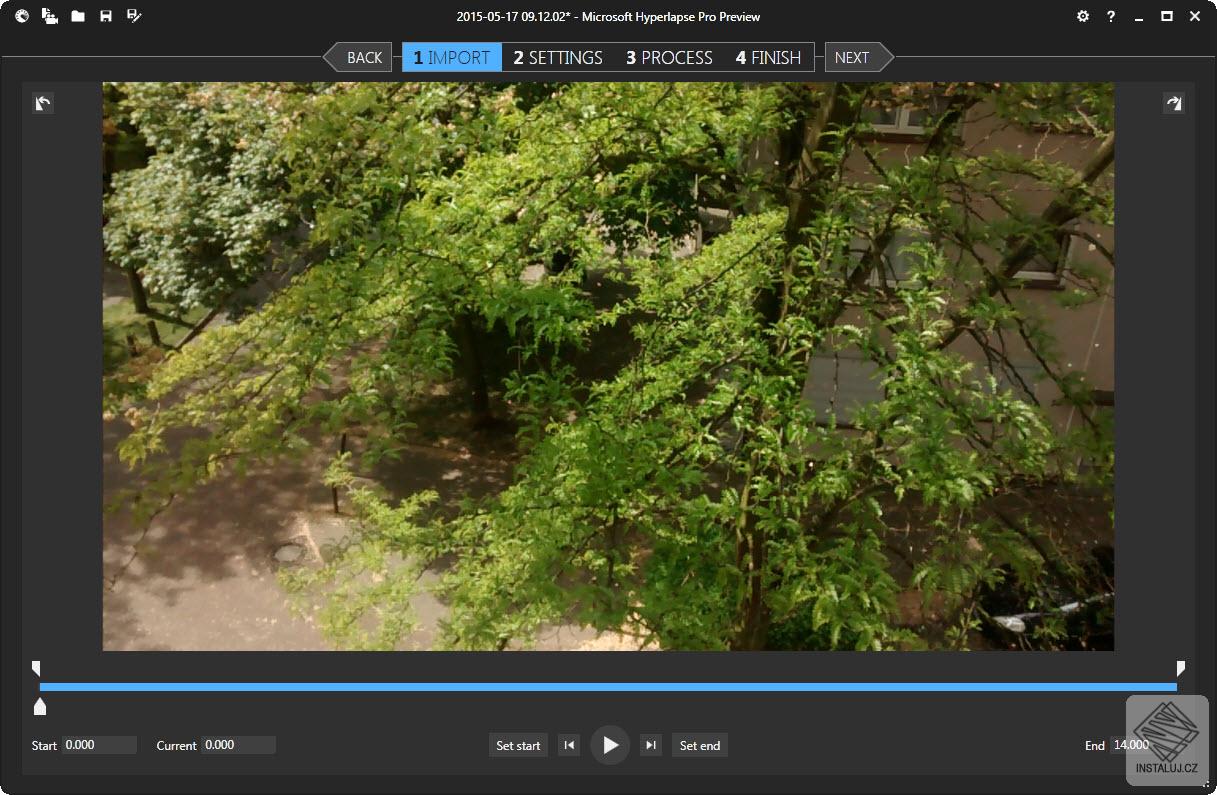Viewport: 1217px width, 795px height.
Task: Maximize the Hyperlapse window
Action: (x=1167, y=16)
